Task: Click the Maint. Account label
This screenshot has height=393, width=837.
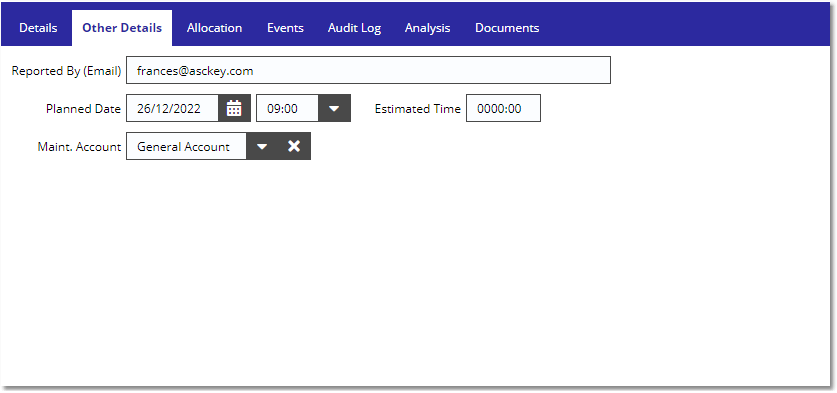Action: pyautogui.click(x=80, y=147)
